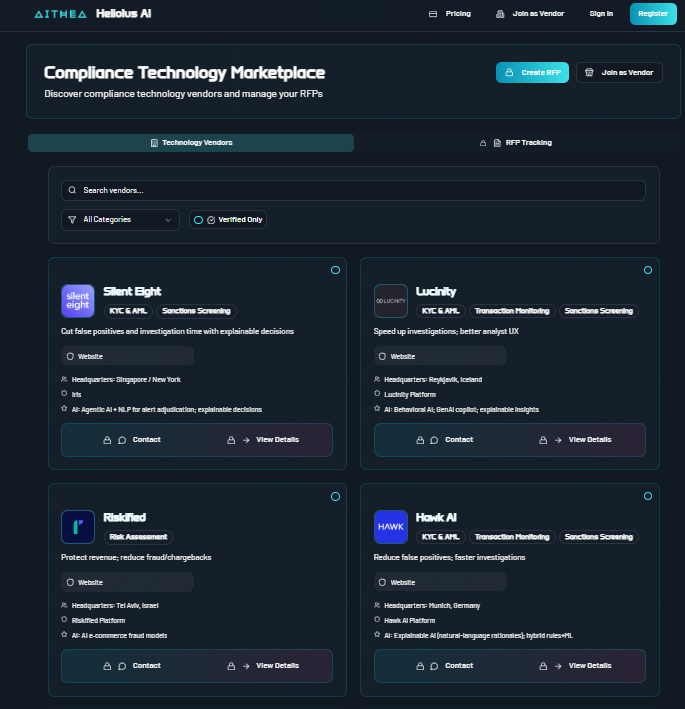Click the arrow icon on Silent Eight's View Details

[x=246, y=440]
